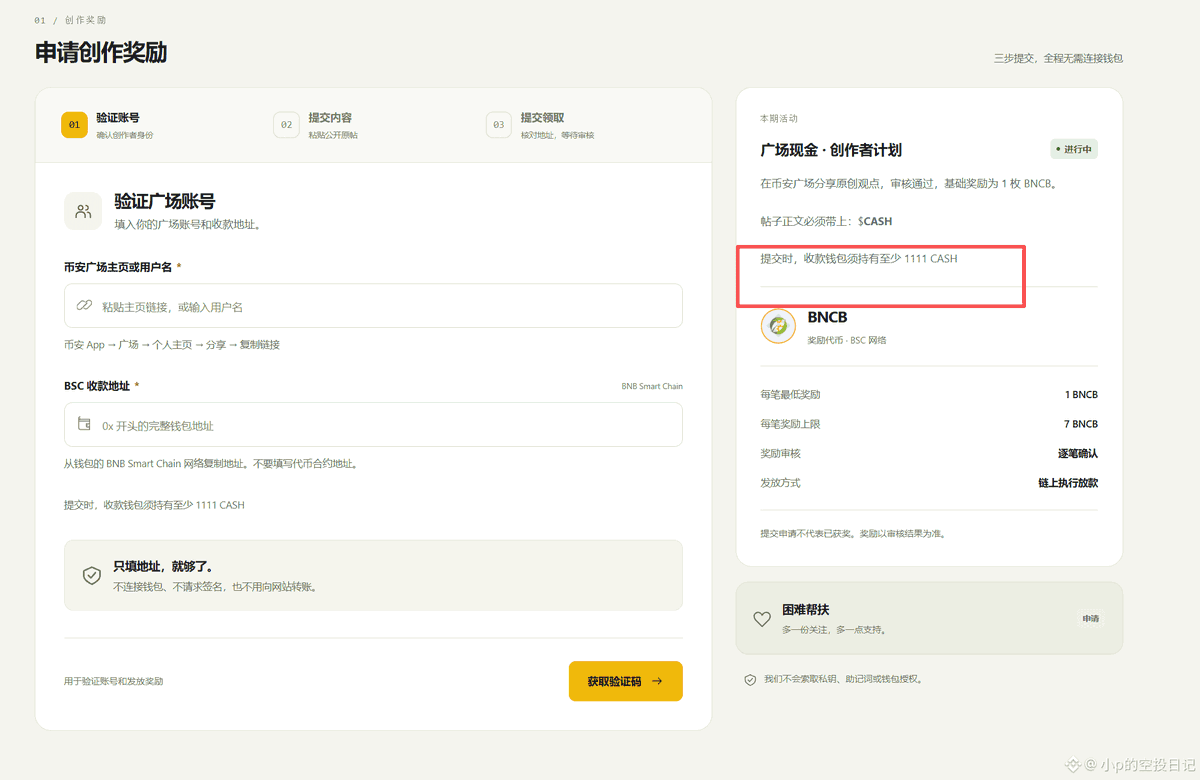Image resolution: width=1200 pixels, height=780 pixels.
Task: Click the 本期活动 label
Action: coord(779,119)
